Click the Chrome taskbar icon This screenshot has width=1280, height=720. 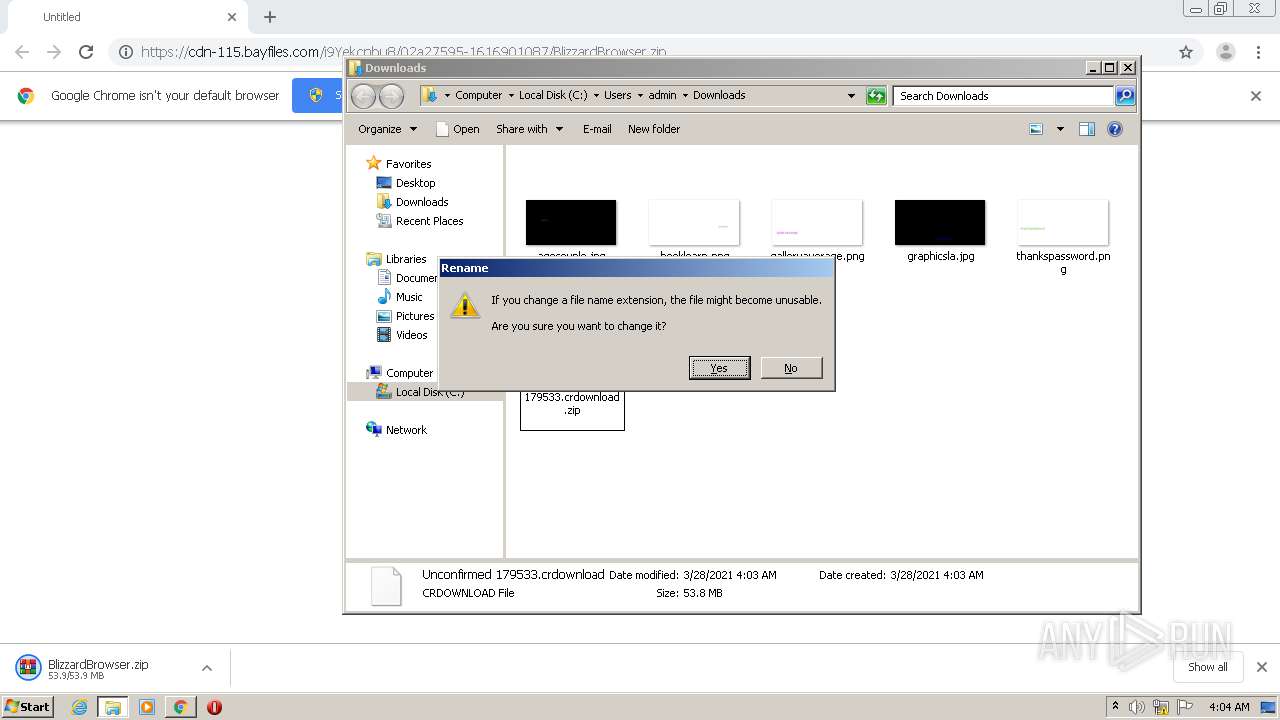tap(180, 707)
